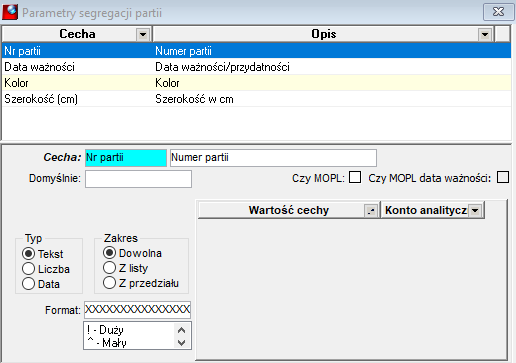Select the Kolor row in the list
This screenshot has height=363, width=516.
click(x=256, y=83)
